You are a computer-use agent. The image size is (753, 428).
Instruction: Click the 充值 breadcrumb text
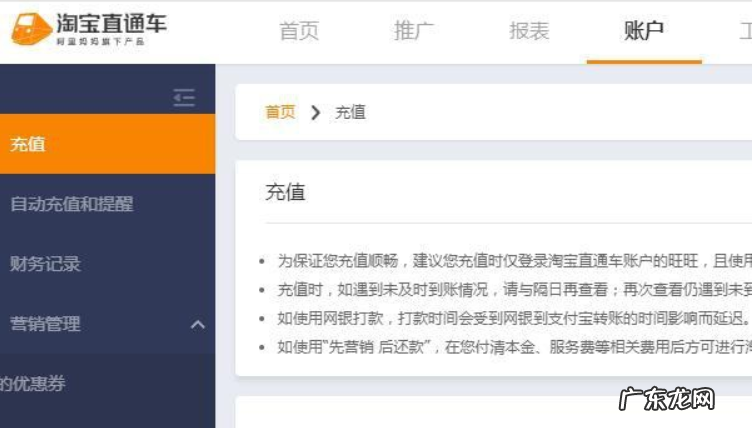pyautogui.click(x=350, y=112)
